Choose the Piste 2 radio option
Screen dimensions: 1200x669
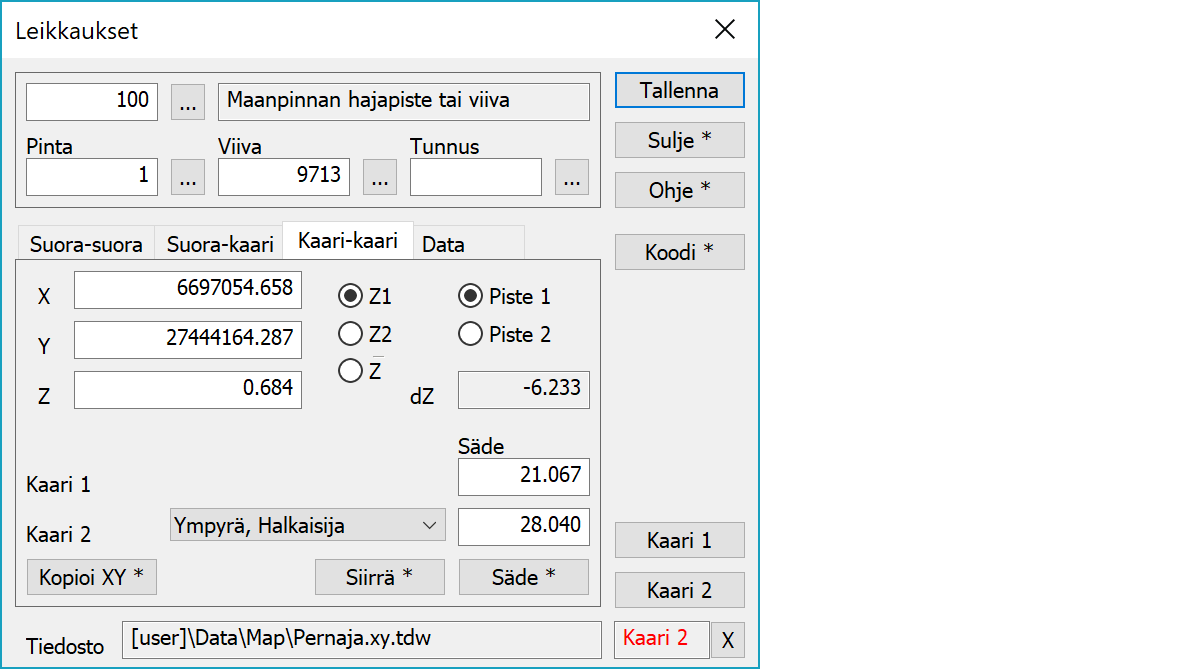470,334
